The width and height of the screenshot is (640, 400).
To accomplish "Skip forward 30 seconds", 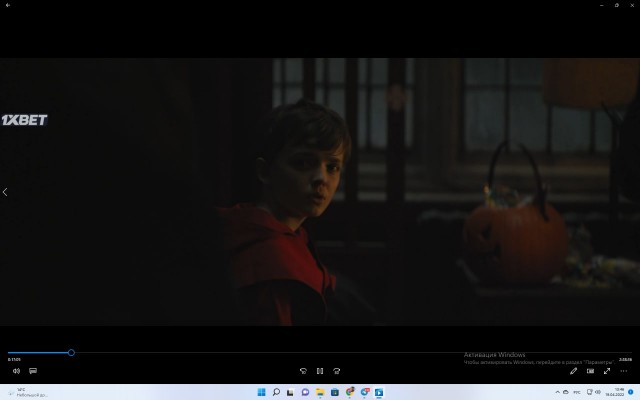I will pos(337,371).
